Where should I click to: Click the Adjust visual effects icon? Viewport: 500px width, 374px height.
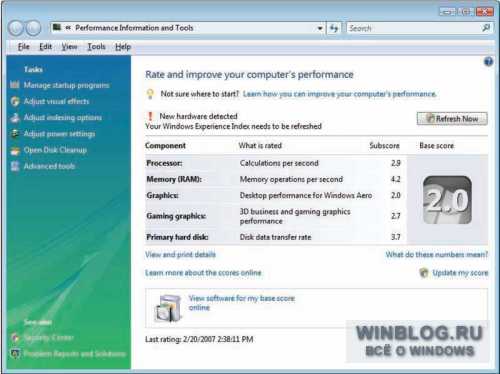pos(15,101)
